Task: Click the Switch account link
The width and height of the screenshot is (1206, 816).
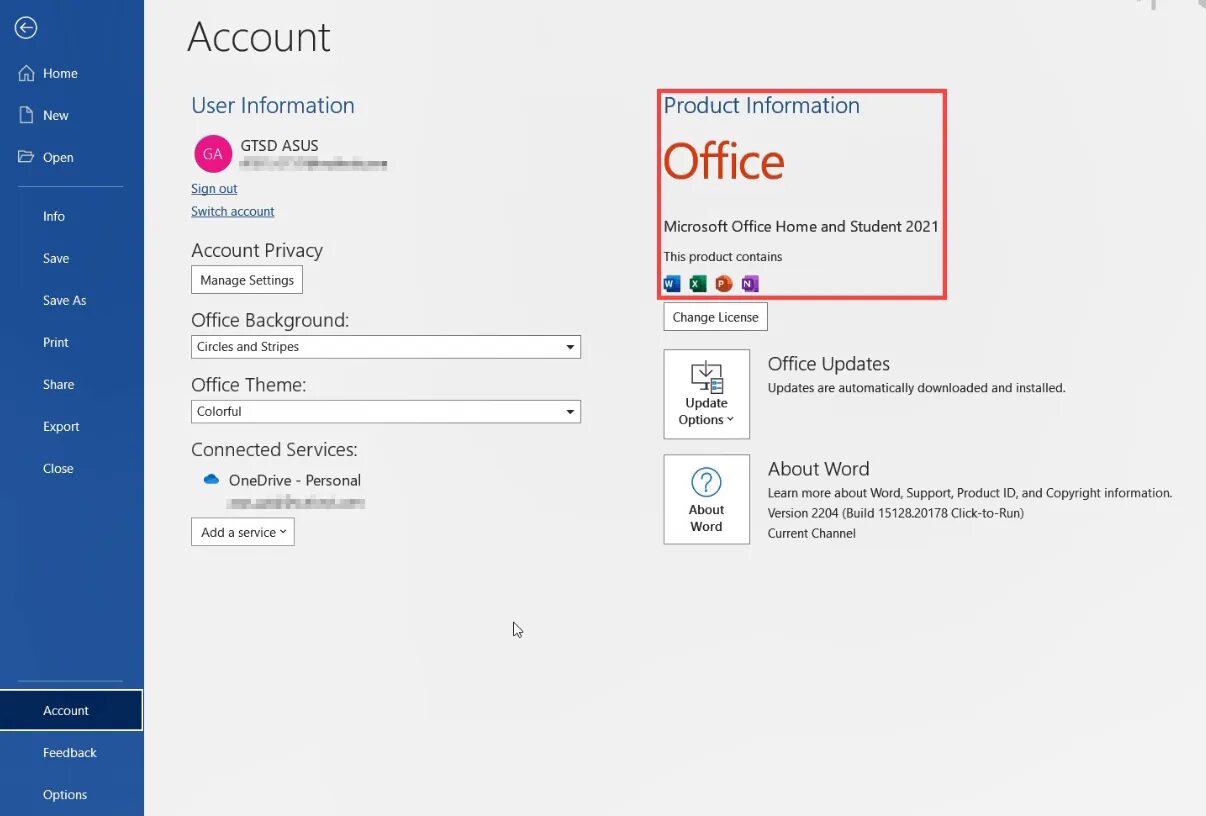Action: [x=232, y=212]
